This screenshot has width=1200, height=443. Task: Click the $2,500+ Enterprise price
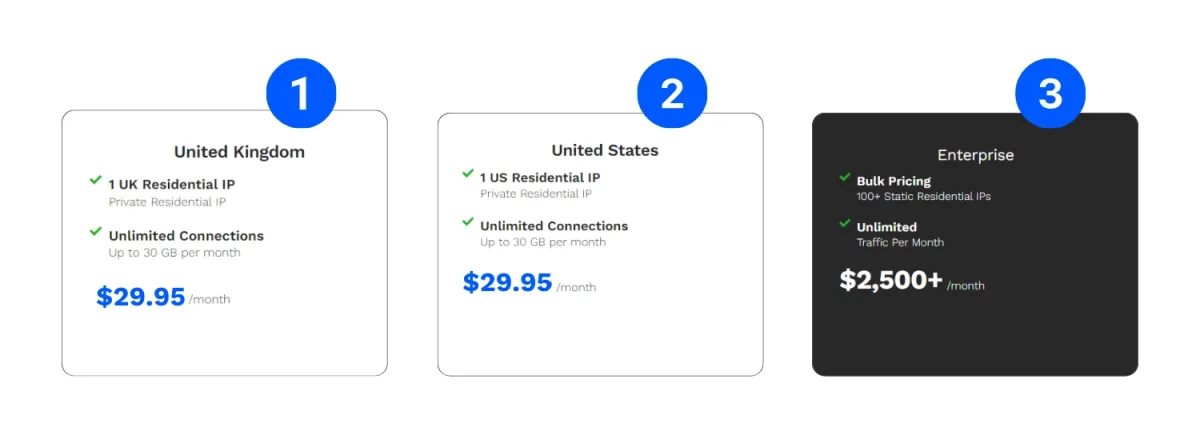click(891, 280)
